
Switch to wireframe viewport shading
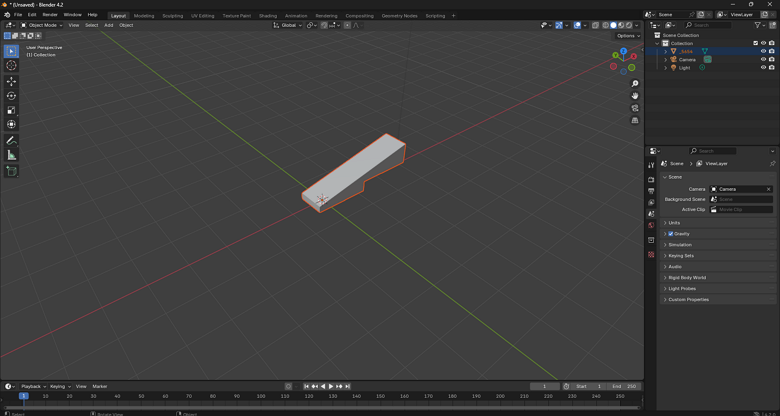coord(605,25)
